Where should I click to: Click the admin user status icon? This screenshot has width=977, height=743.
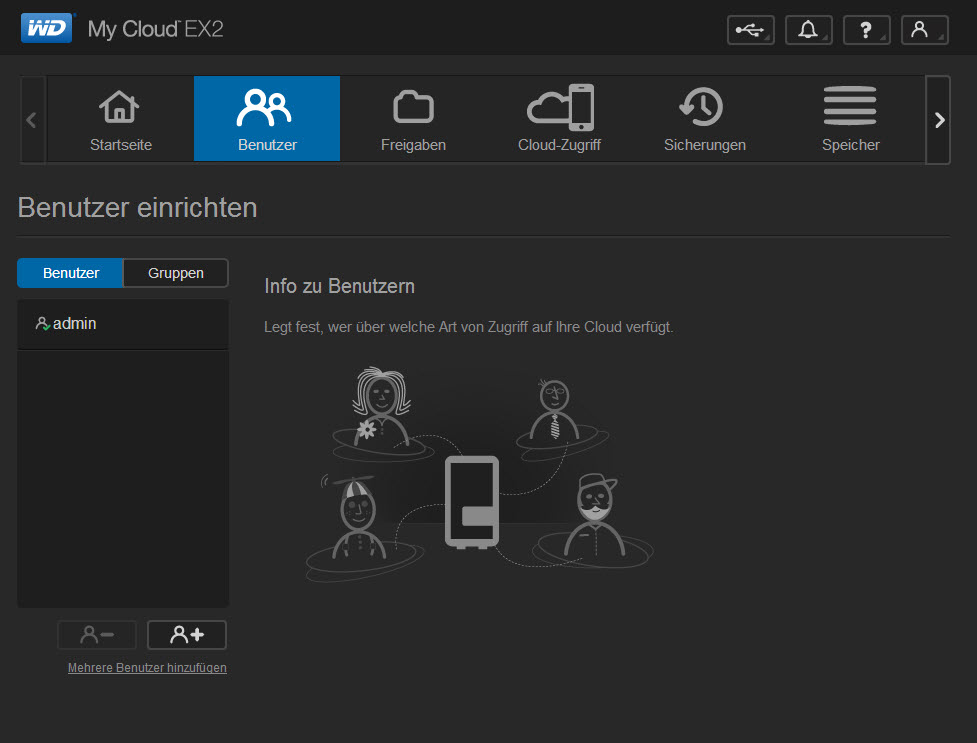[x=42, y=324]
